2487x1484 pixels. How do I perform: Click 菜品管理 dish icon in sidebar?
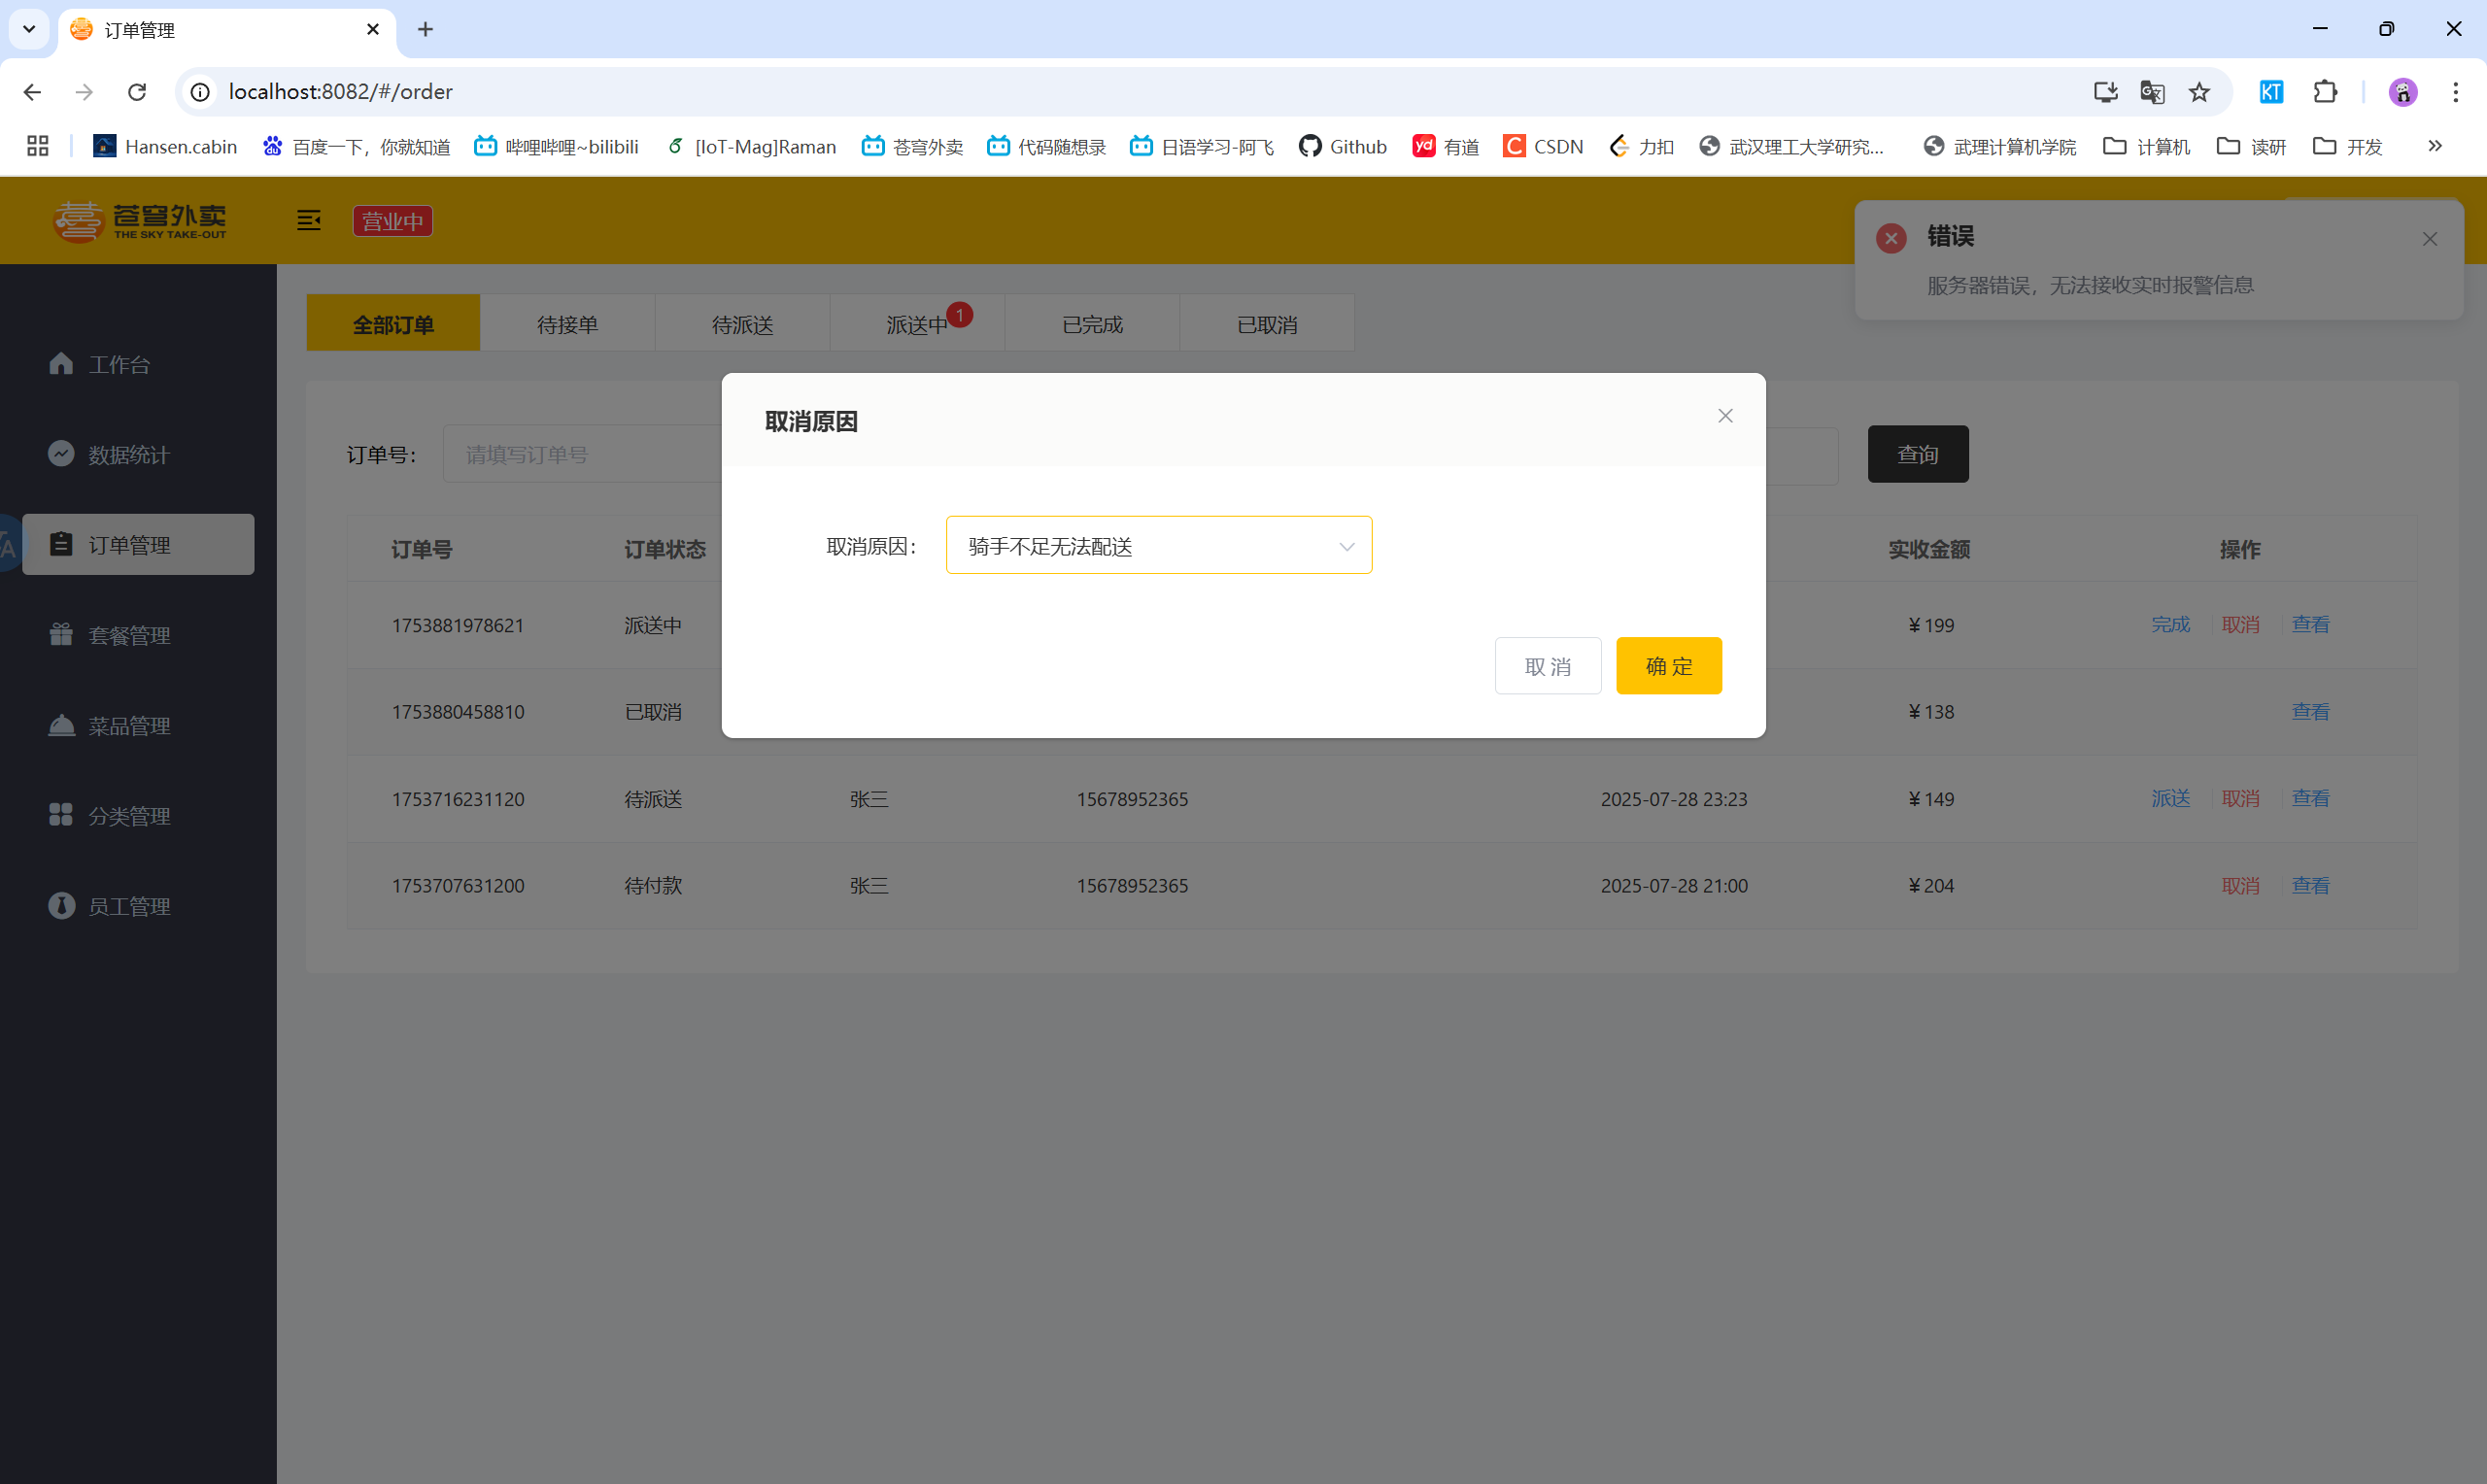[61, 725]
